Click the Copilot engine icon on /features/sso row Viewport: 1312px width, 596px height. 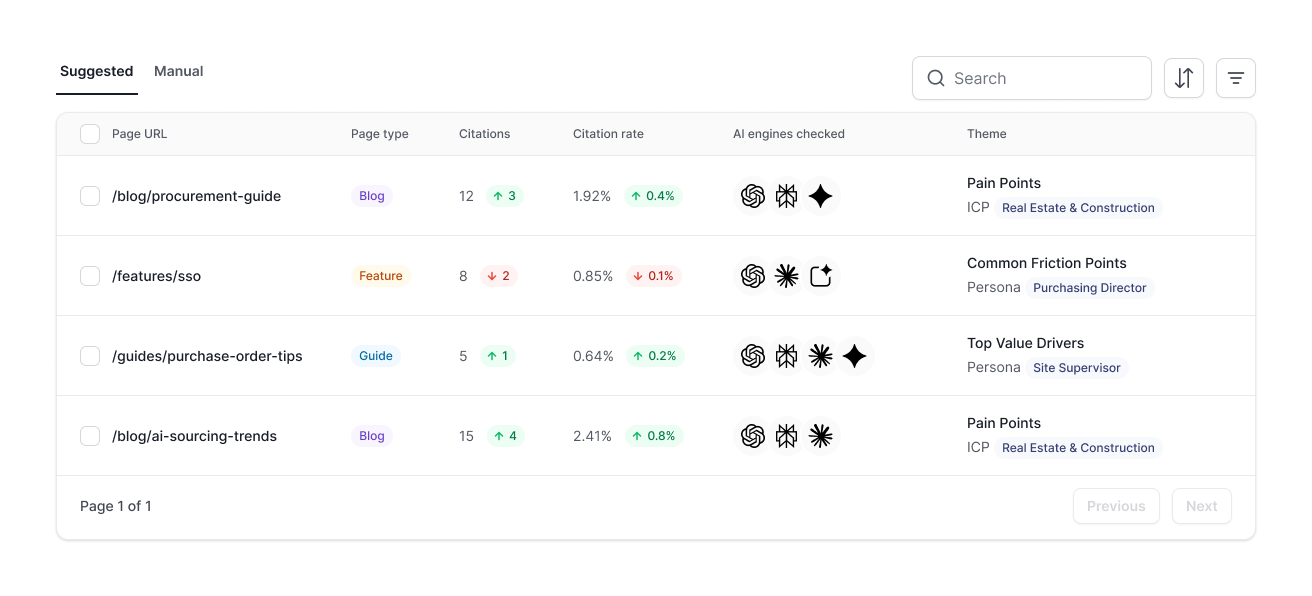821,276
